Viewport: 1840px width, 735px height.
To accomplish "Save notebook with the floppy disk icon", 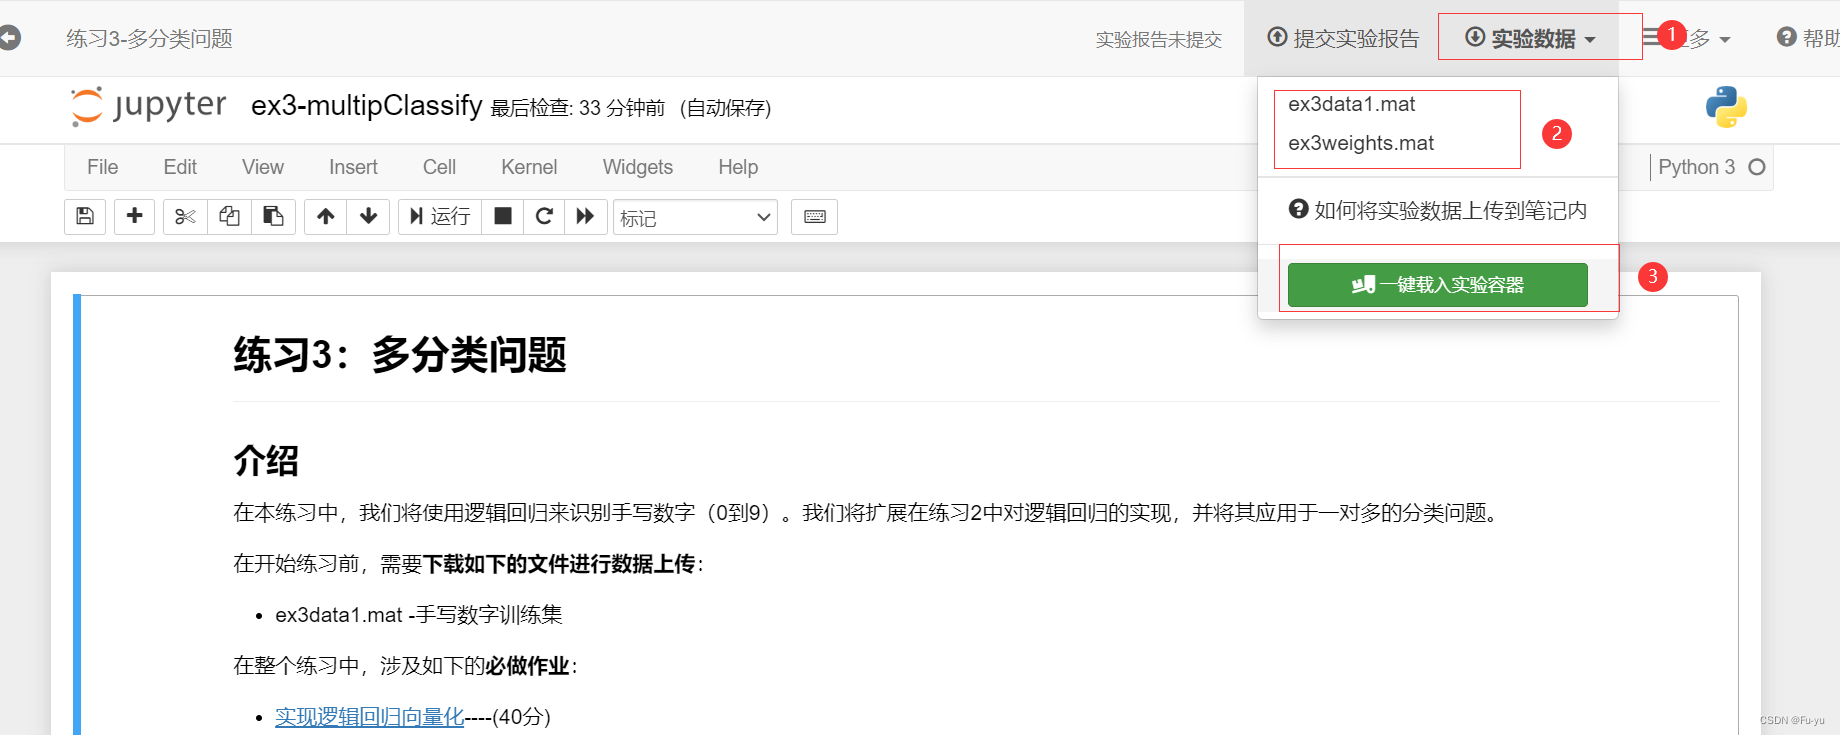I will (85, 216).
